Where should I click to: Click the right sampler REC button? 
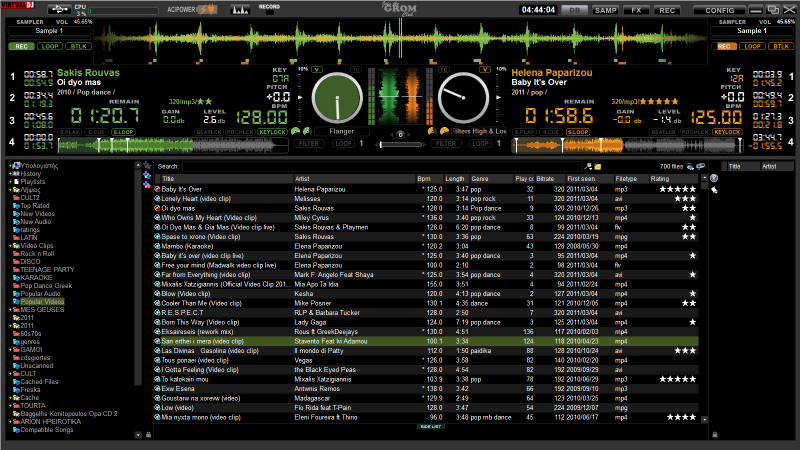click(724, 46)
